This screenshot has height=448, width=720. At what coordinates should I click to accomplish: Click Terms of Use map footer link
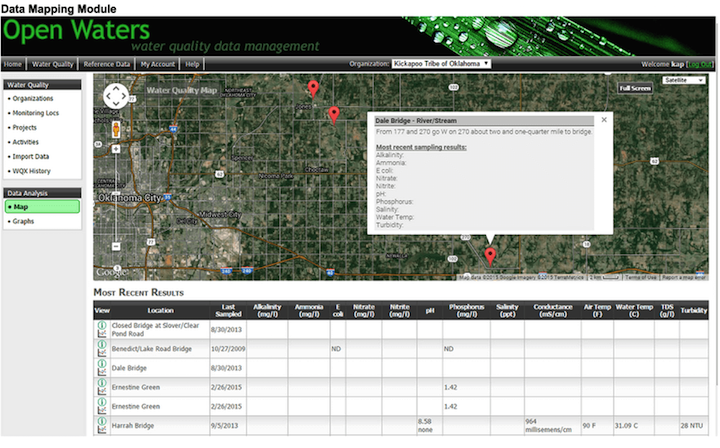(641, 277)
